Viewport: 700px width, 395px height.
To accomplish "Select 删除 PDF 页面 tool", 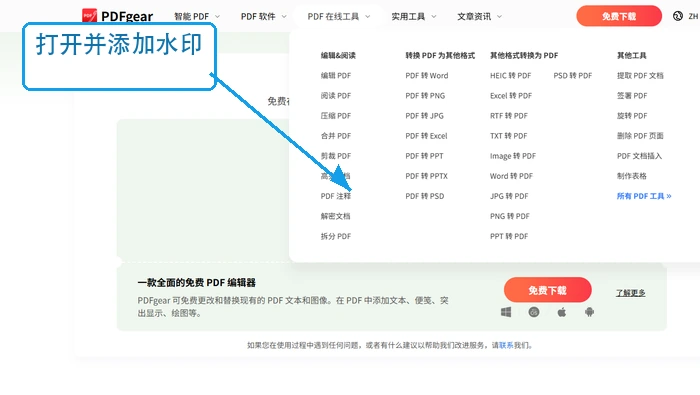I will (640, 136).
